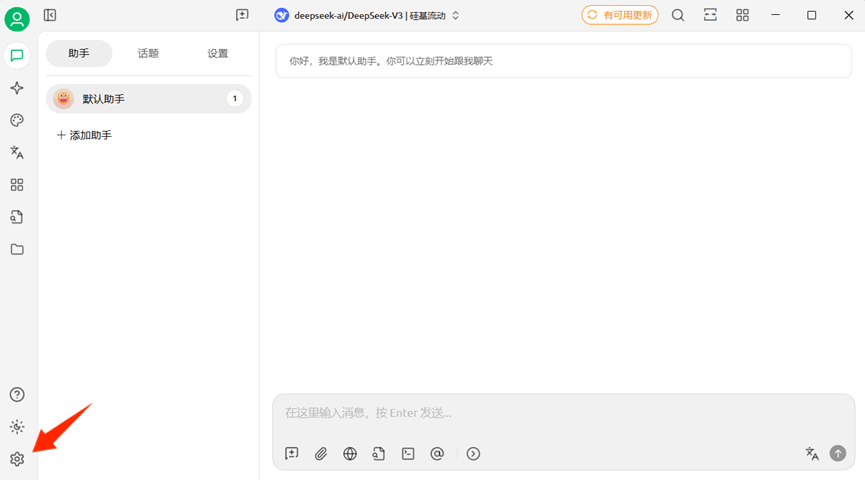Click the 有可用更新 update button
This screenshot has height=480, width=865.
click(x=620, y=15)
